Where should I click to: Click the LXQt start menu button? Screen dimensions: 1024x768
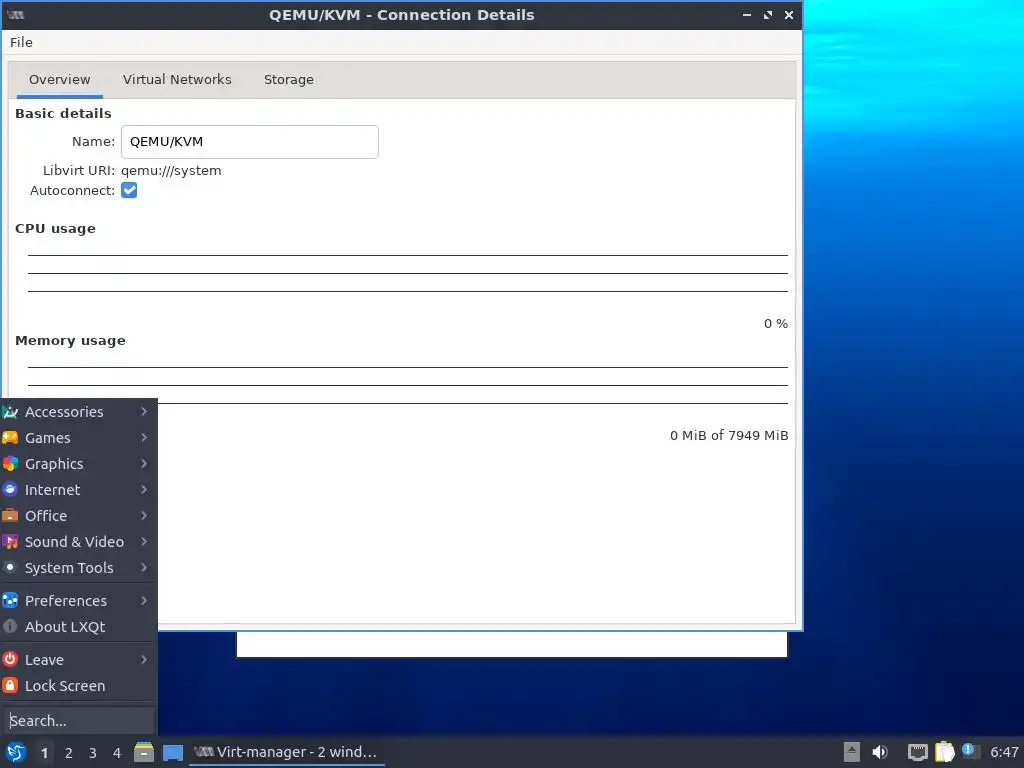coord(16,752)
